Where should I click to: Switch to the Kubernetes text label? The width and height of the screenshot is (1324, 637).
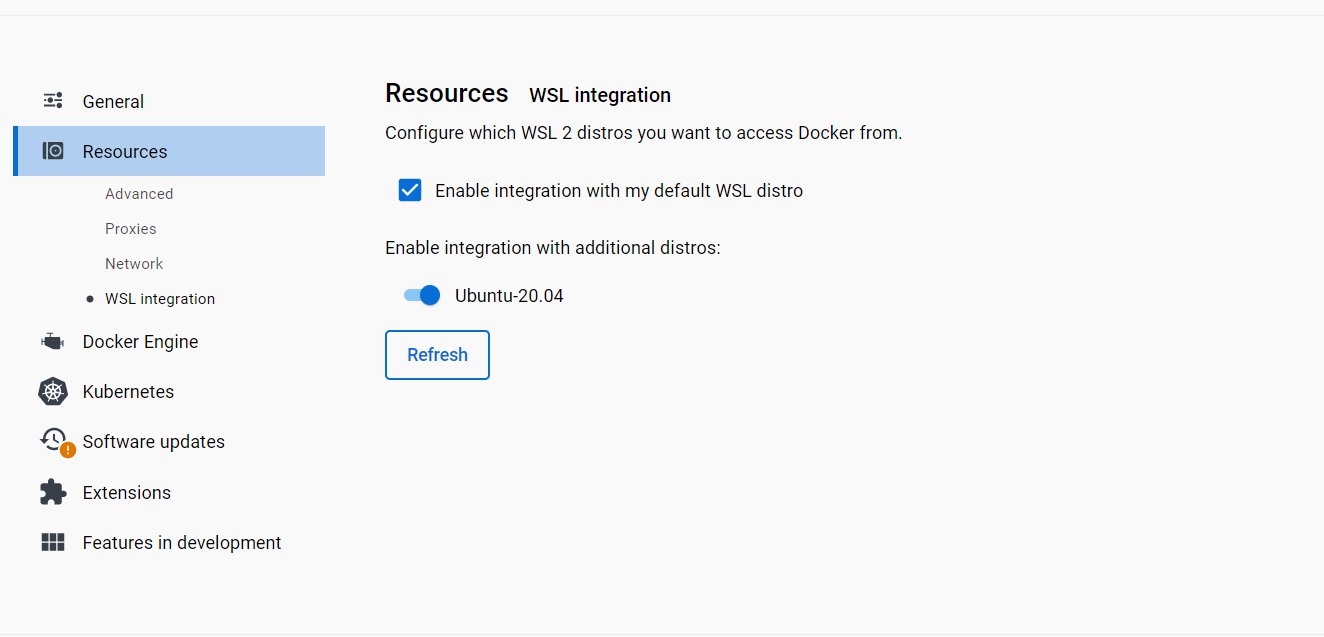128,392
